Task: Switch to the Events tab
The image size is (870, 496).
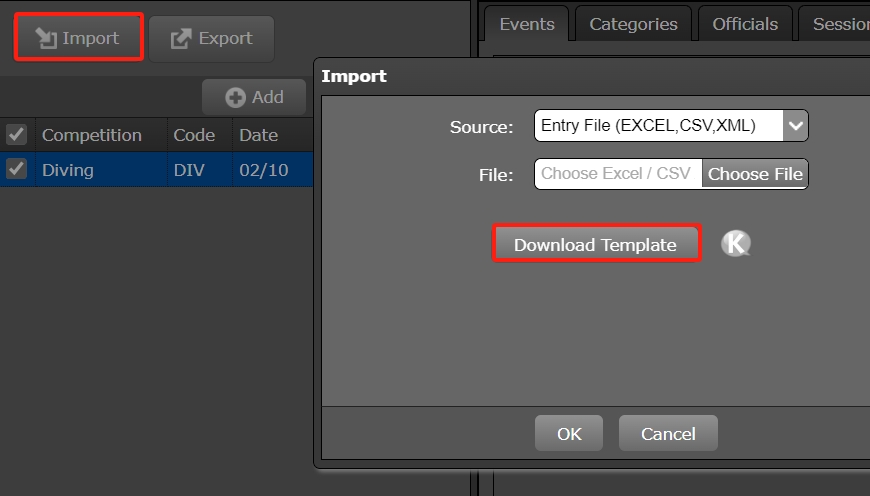Action: click(525, 24)
